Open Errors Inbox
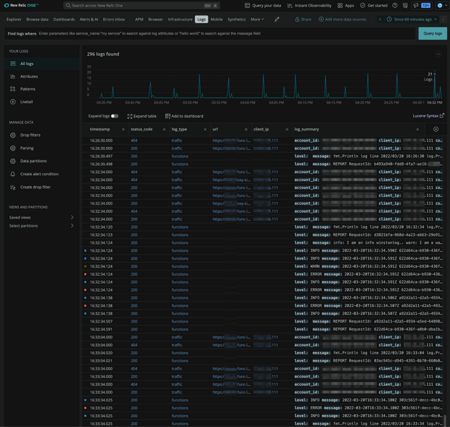450x427 pixels. (114, 19)
